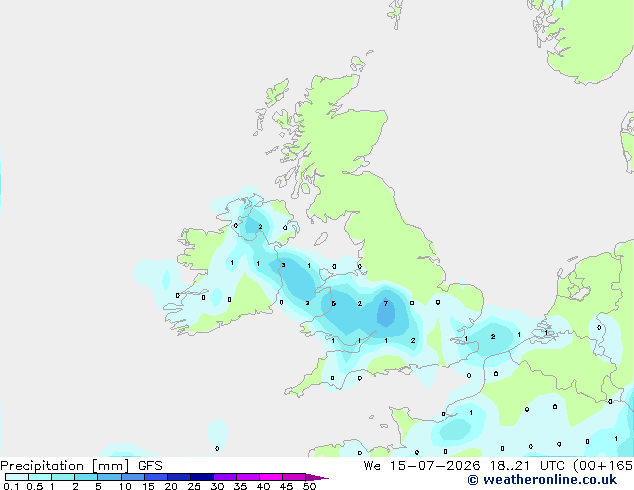Open the weatheronline.co.uk link

pyautogui.click(x=542, y=480)
